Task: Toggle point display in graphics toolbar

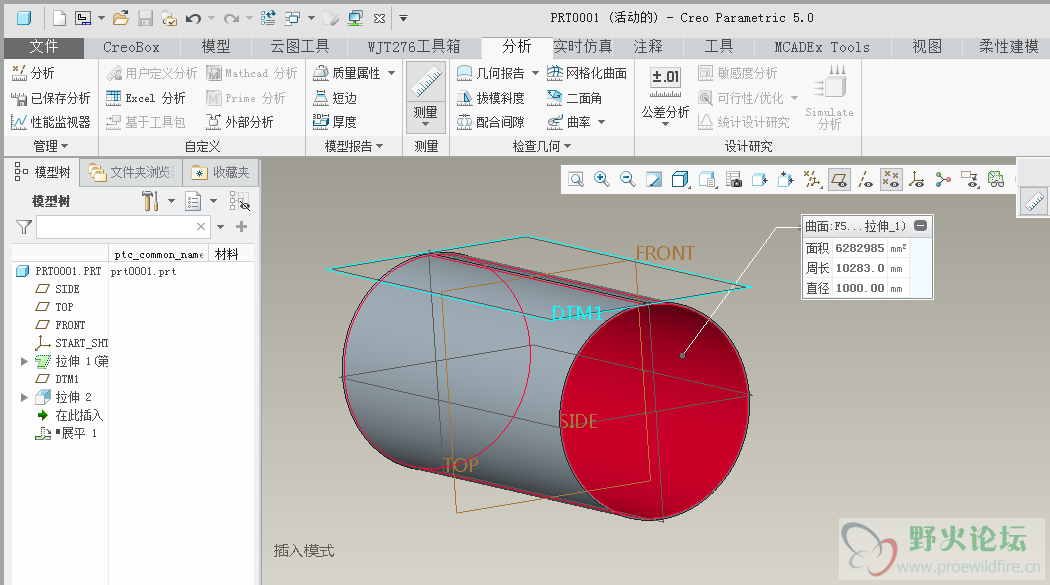Action: [x=891, y=179]
